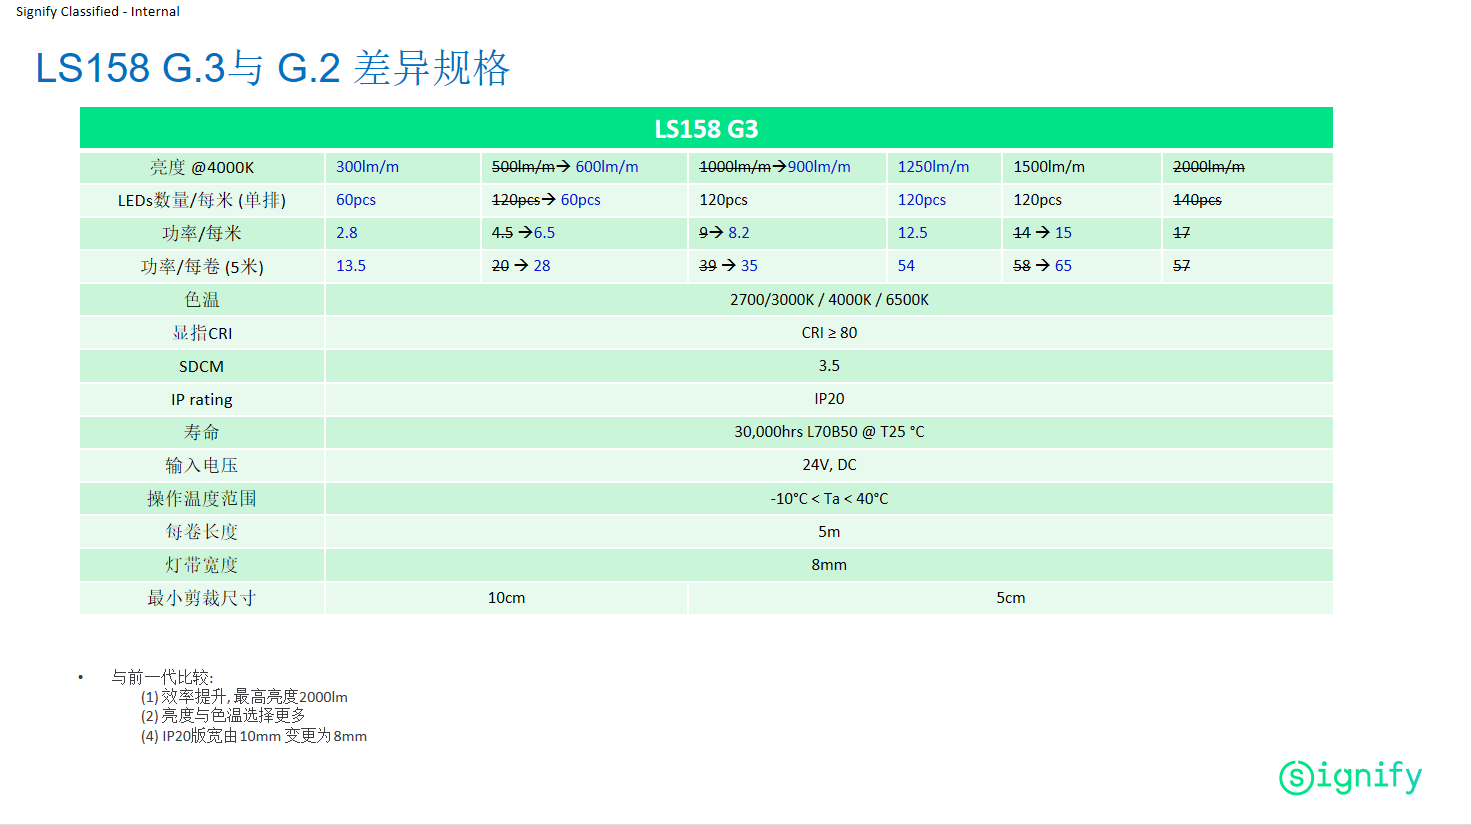Click the Signify Classified - Internal label
This screenshot has height=825, width=1471.
click(98, 12)
